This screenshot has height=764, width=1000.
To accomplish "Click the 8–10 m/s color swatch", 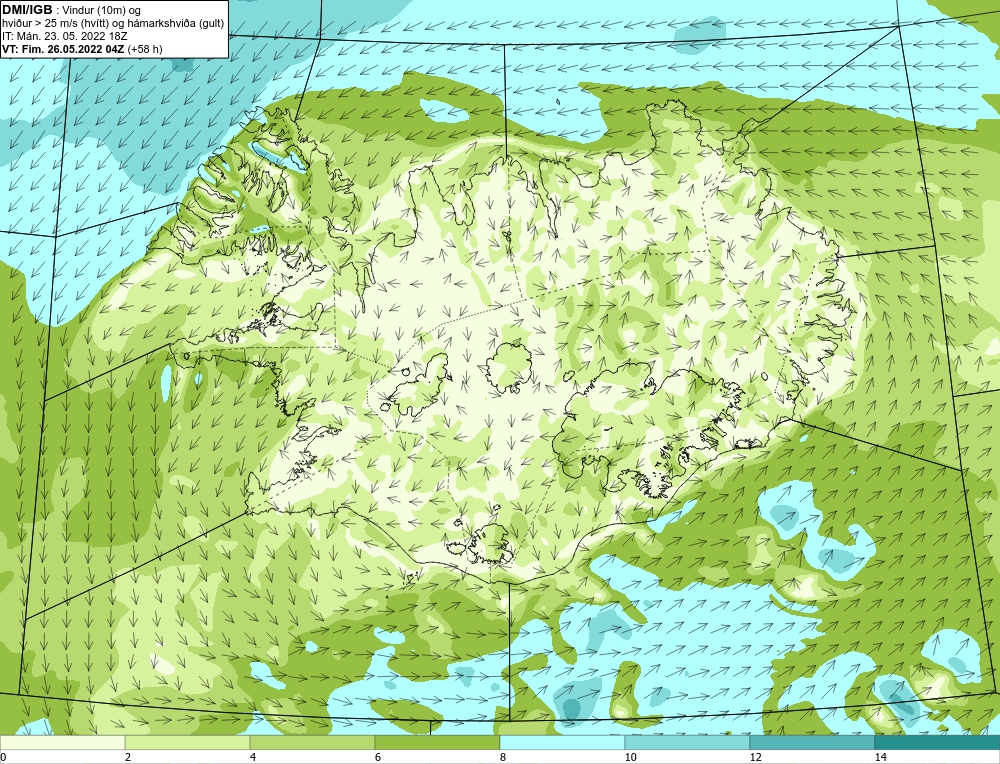I will (x=562, y=742).
